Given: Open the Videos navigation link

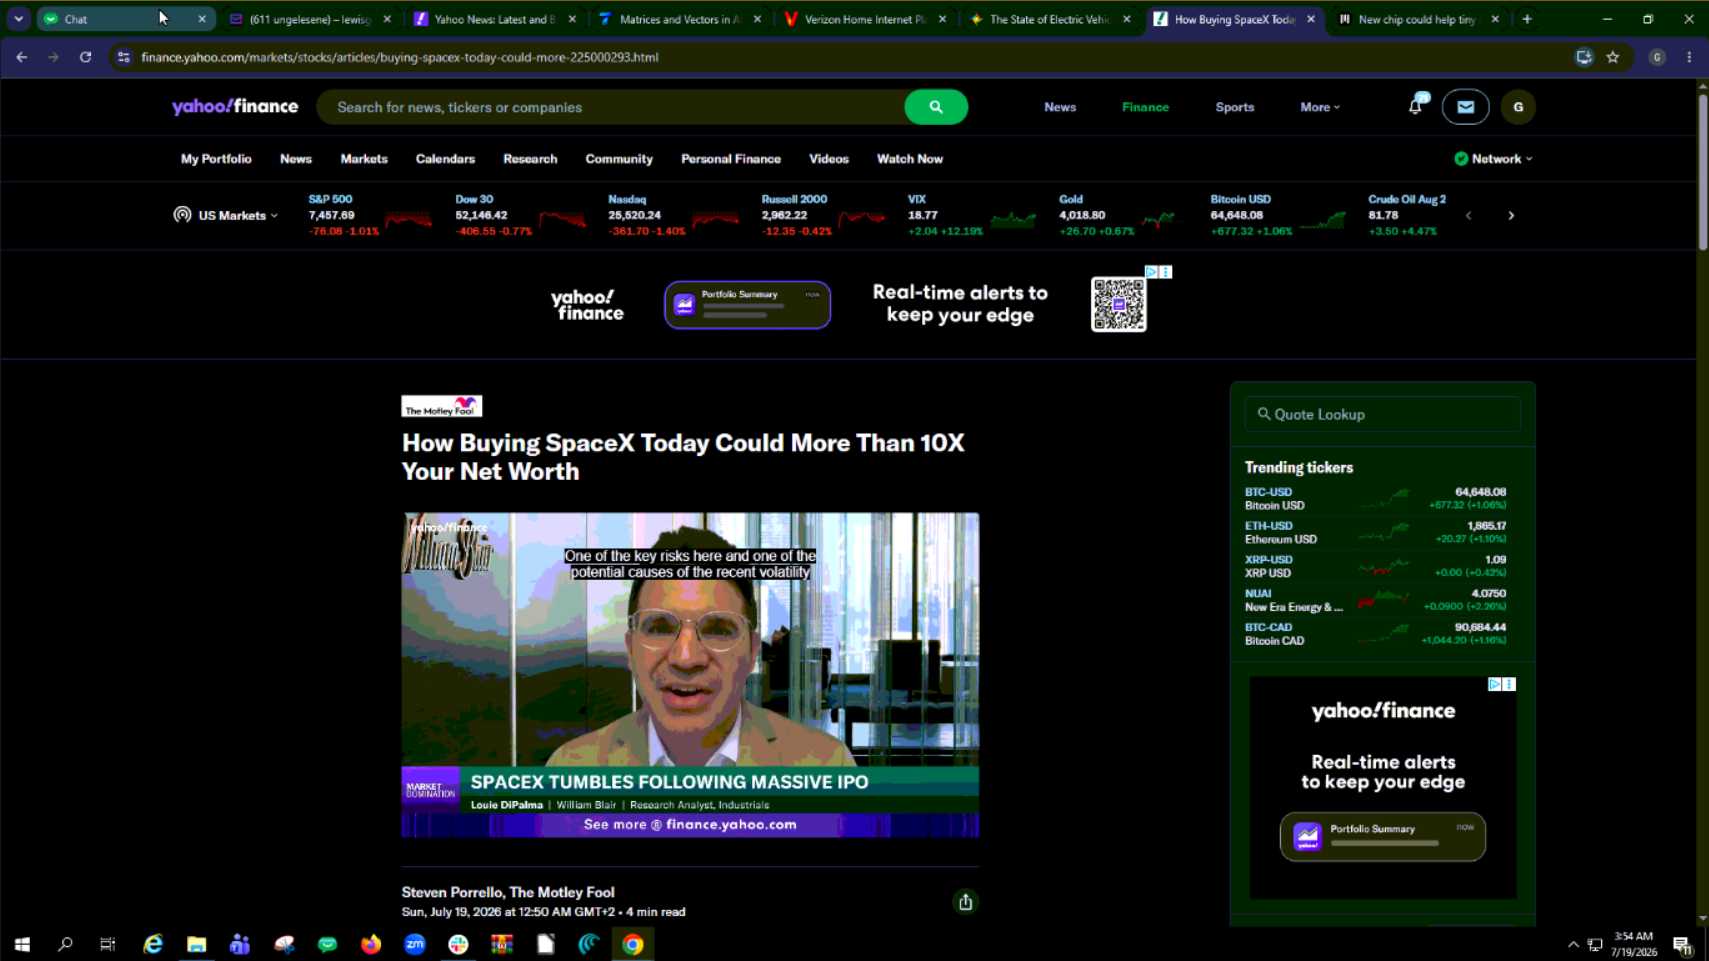Looking at the screenshot, I should 829,159.
